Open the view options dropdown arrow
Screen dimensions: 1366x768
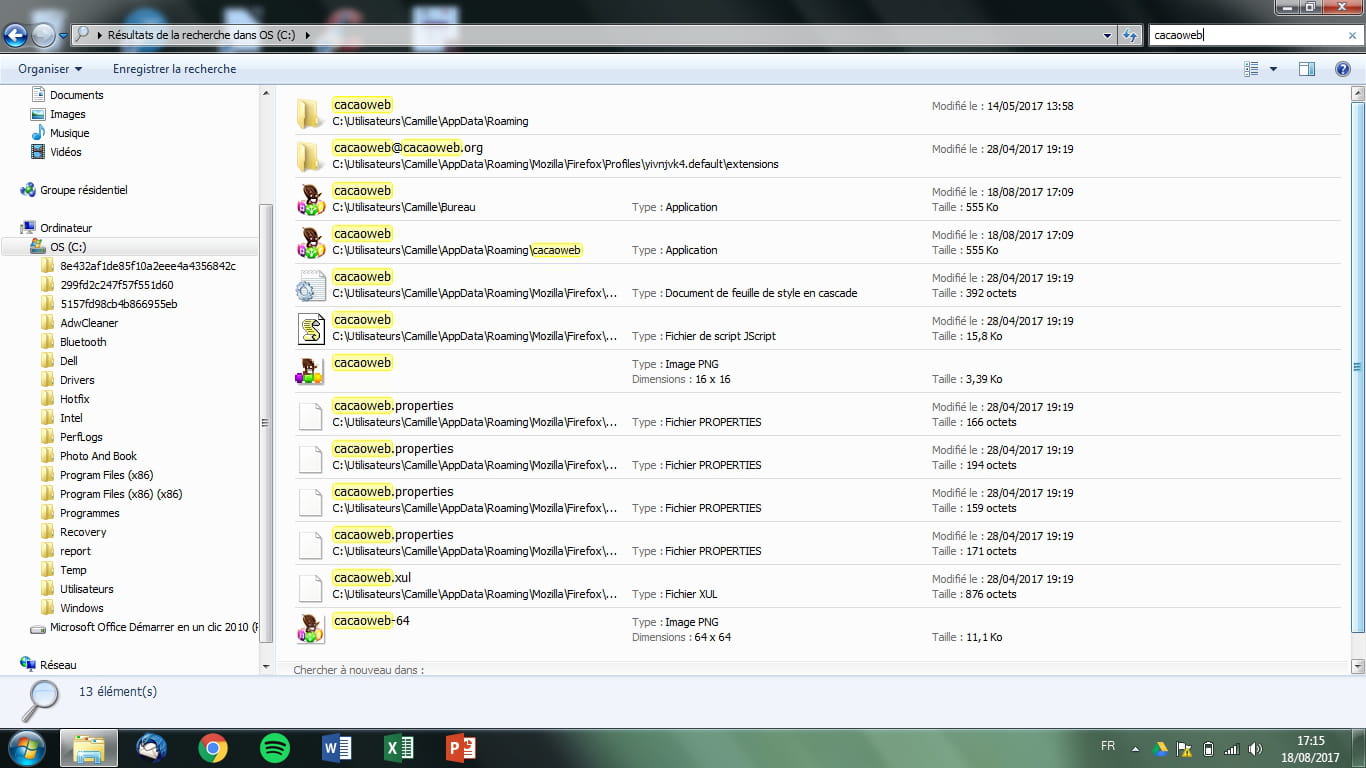[x=1273, y=69]
